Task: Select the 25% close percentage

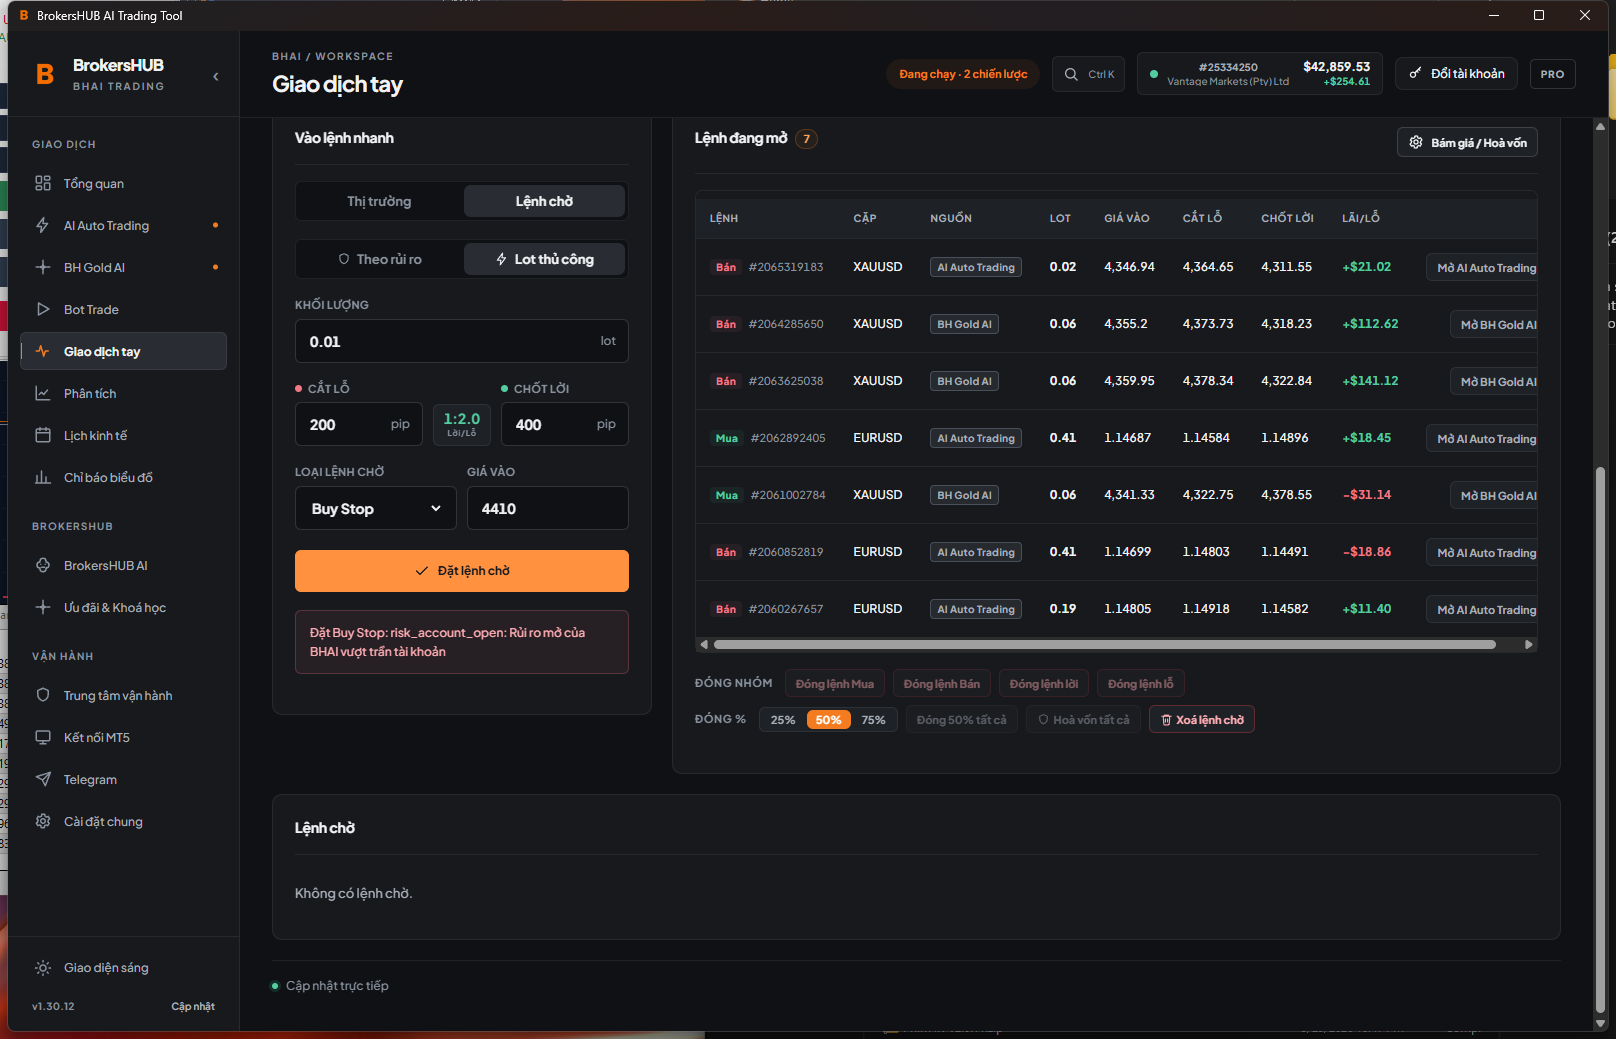Action: pyautogui.click(x=783, y=720)
